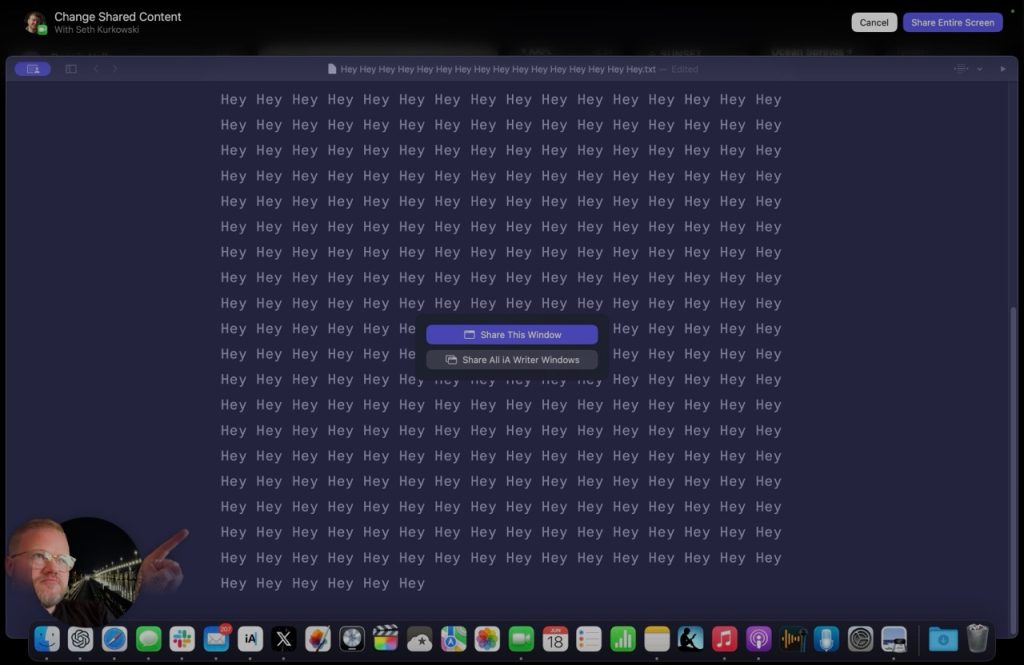The width and height of the screenshot is (1024, 665).
Task: Launch Slack from the dock
Action: pos(182,638)
